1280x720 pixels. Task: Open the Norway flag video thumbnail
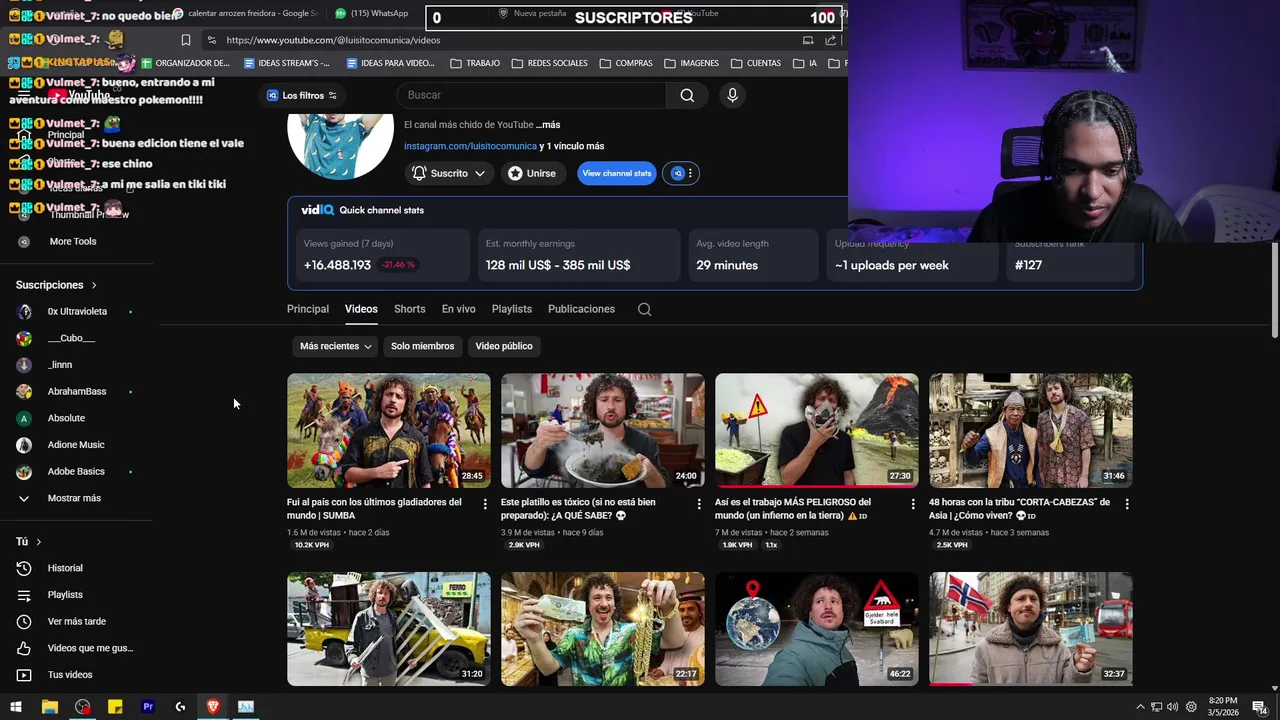(x=1031, y=629)
